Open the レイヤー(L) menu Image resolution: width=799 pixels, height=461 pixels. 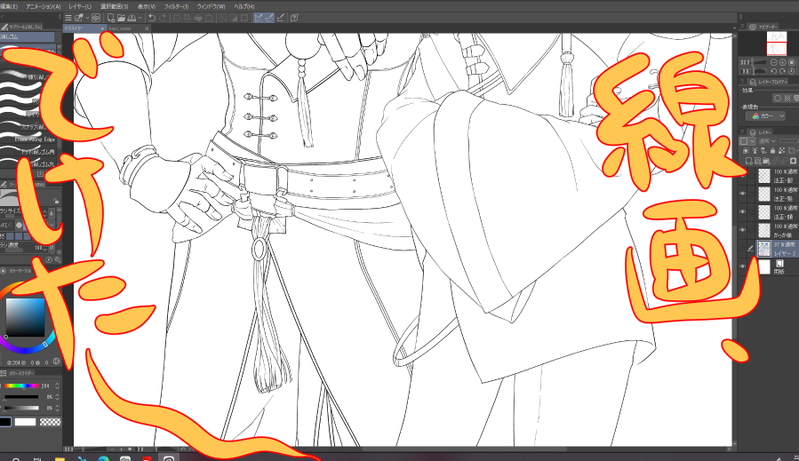pyautogui.click(x=80, y=7)
